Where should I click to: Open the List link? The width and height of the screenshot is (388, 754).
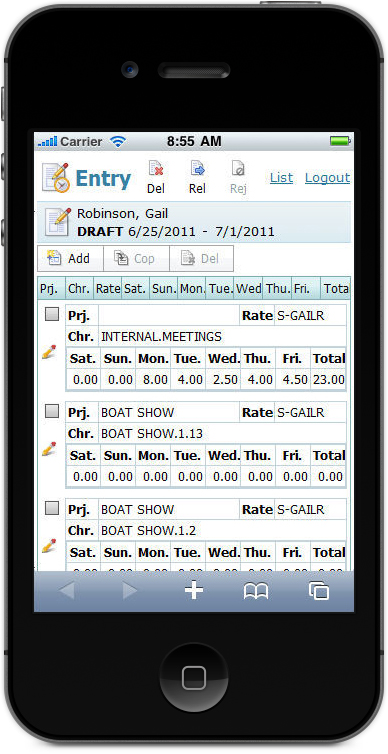tap(281, 178)
